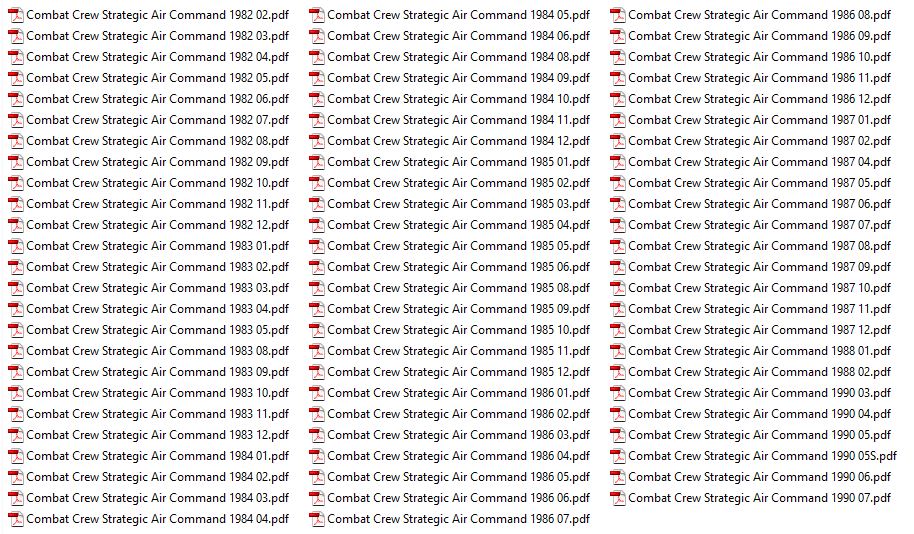Select the 1984 12.pdf file name
Image resolution: width=914 pixels, height=534 pixels.
(458, 141)
